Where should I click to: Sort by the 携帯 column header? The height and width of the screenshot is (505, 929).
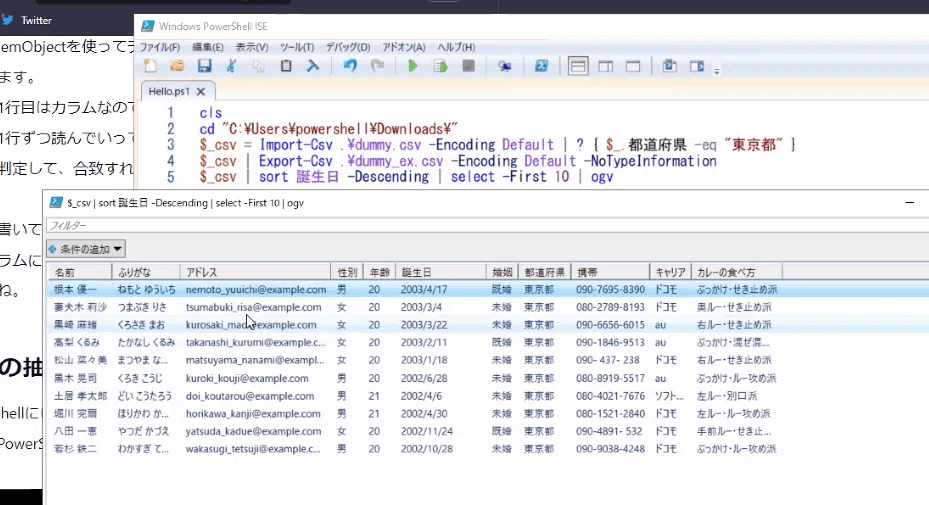pyautogui.click(x=610, y=272)
